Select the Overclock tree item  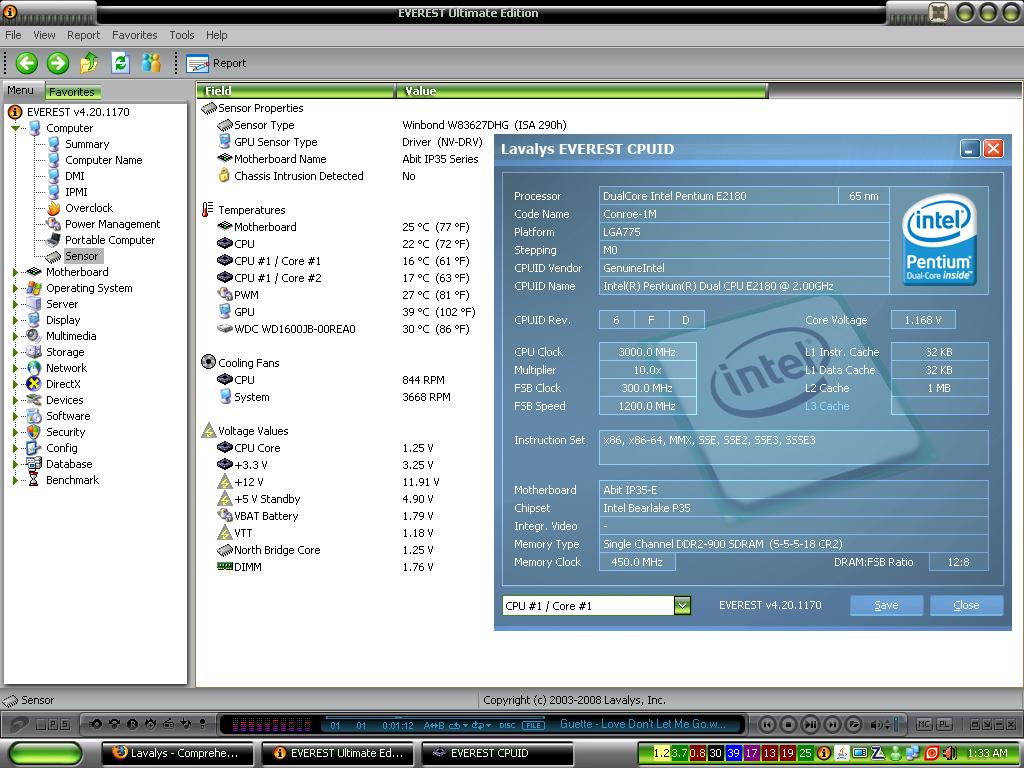click(89, 208)
